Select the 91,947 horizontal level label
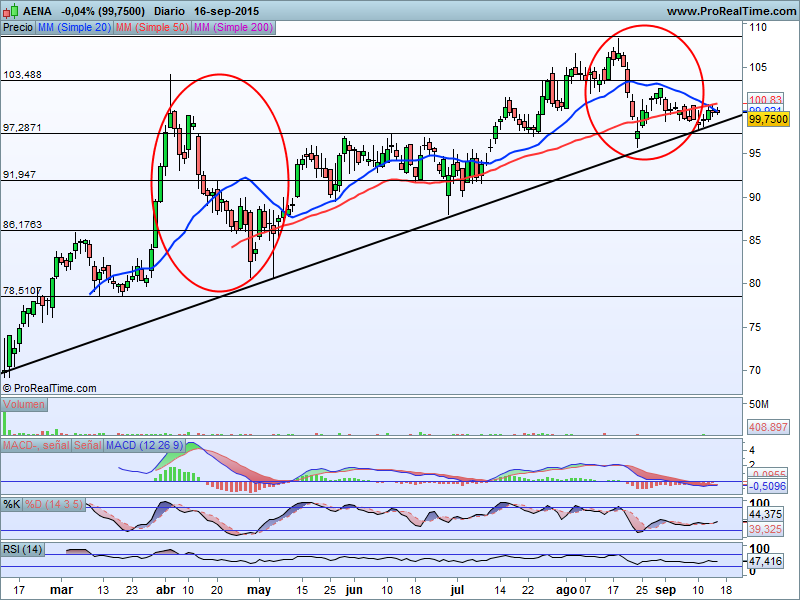 20,175
